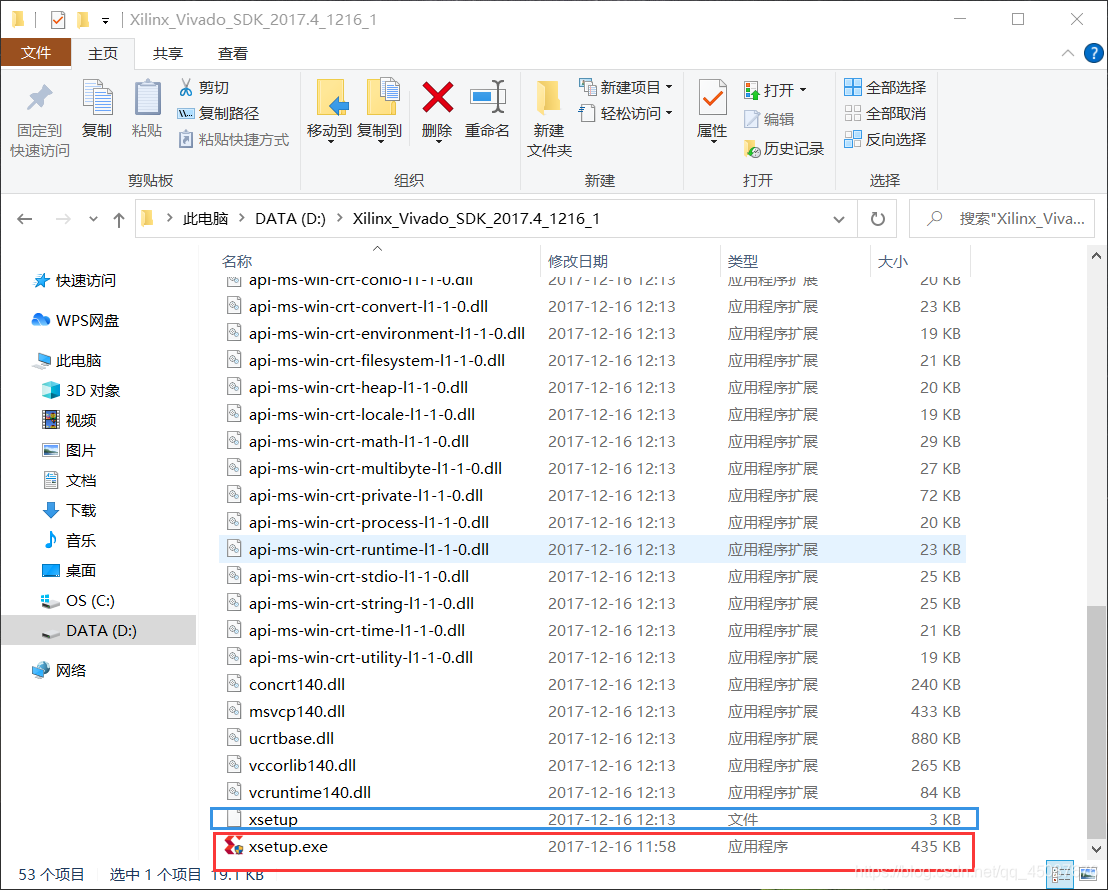
Task: Select the Home (主页) ribbon tab
Action: [x=103, y=54]
